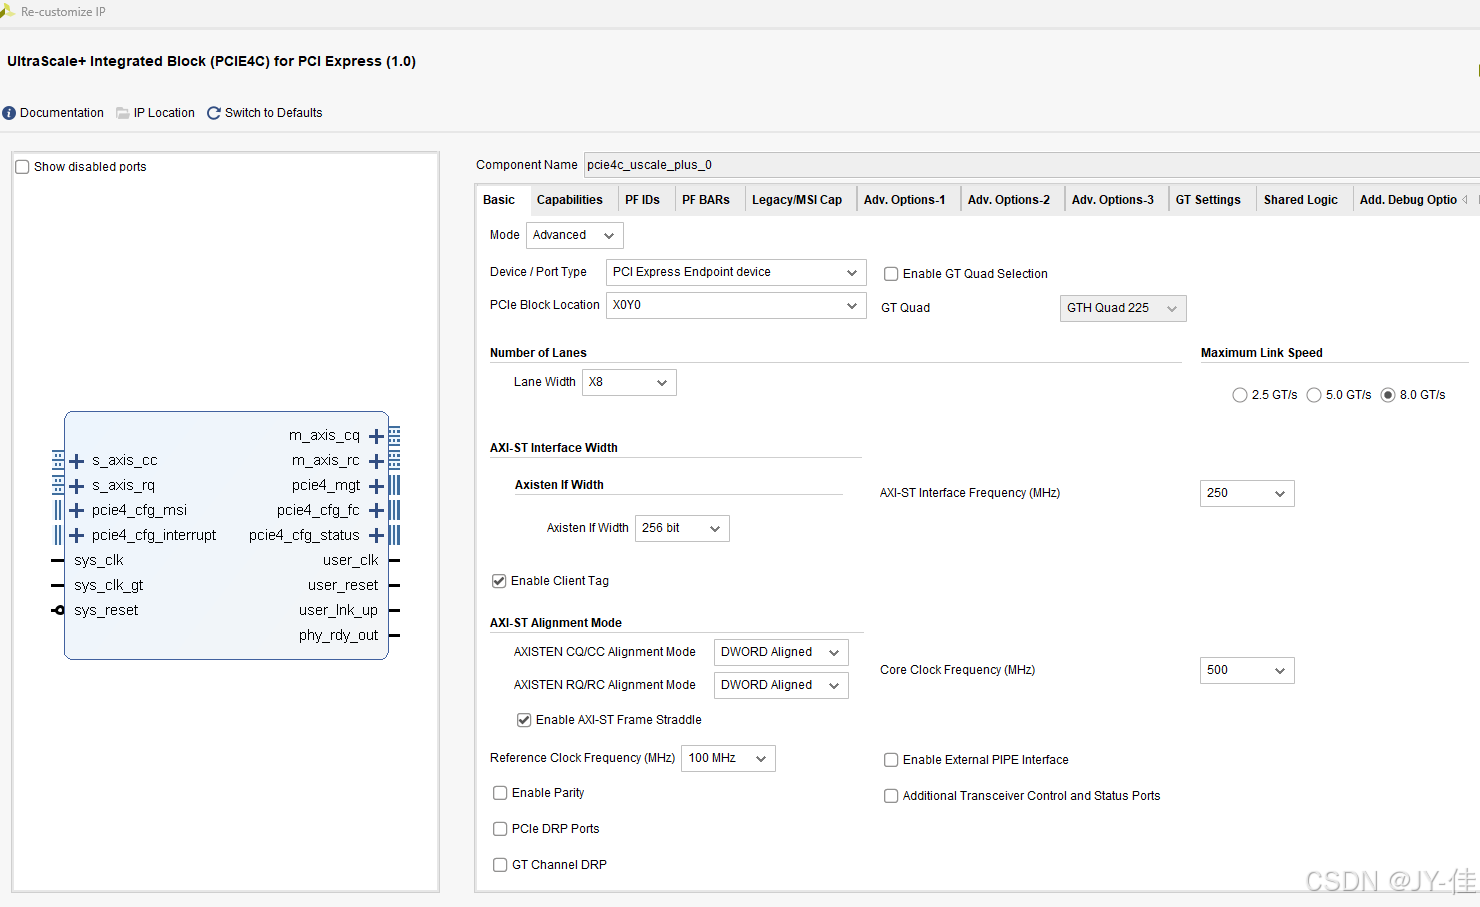Open AXISTEN CQ/CC Alignment Mode dropdown
Viewport: 1480px width, 907px height.
pos(781,652)
